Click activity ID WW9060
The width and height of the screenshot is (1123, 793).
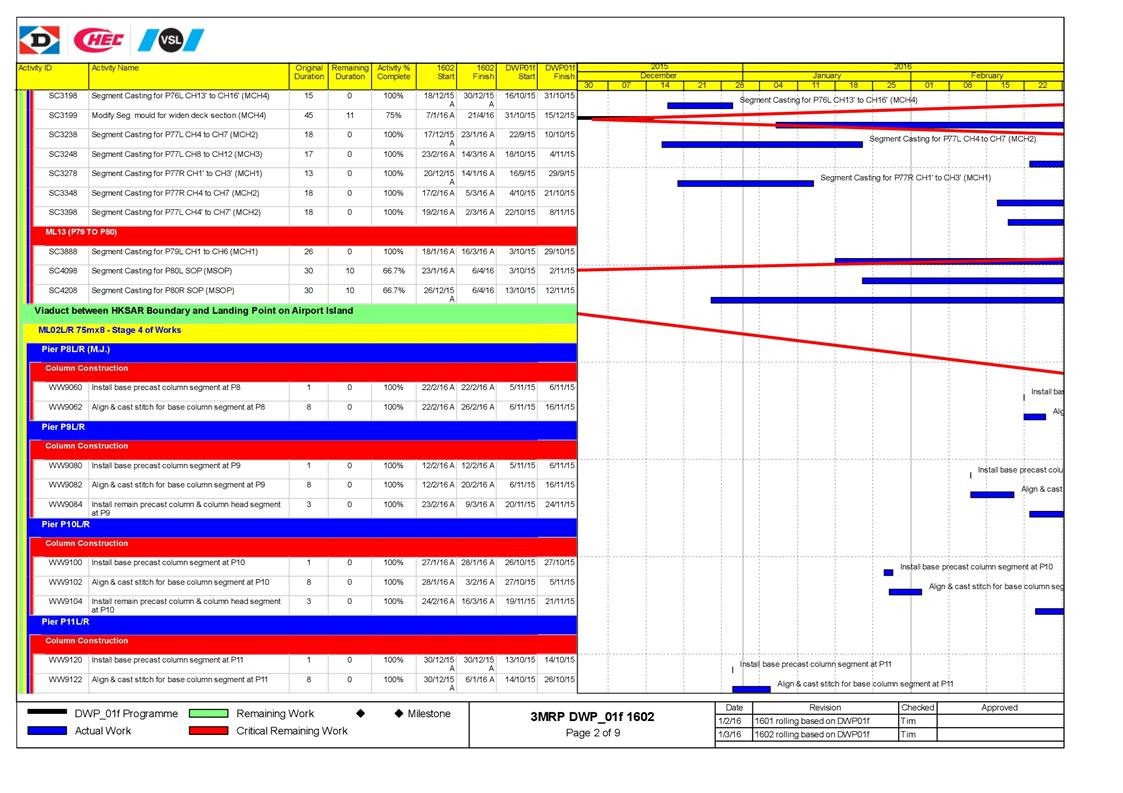pos(65,388)
